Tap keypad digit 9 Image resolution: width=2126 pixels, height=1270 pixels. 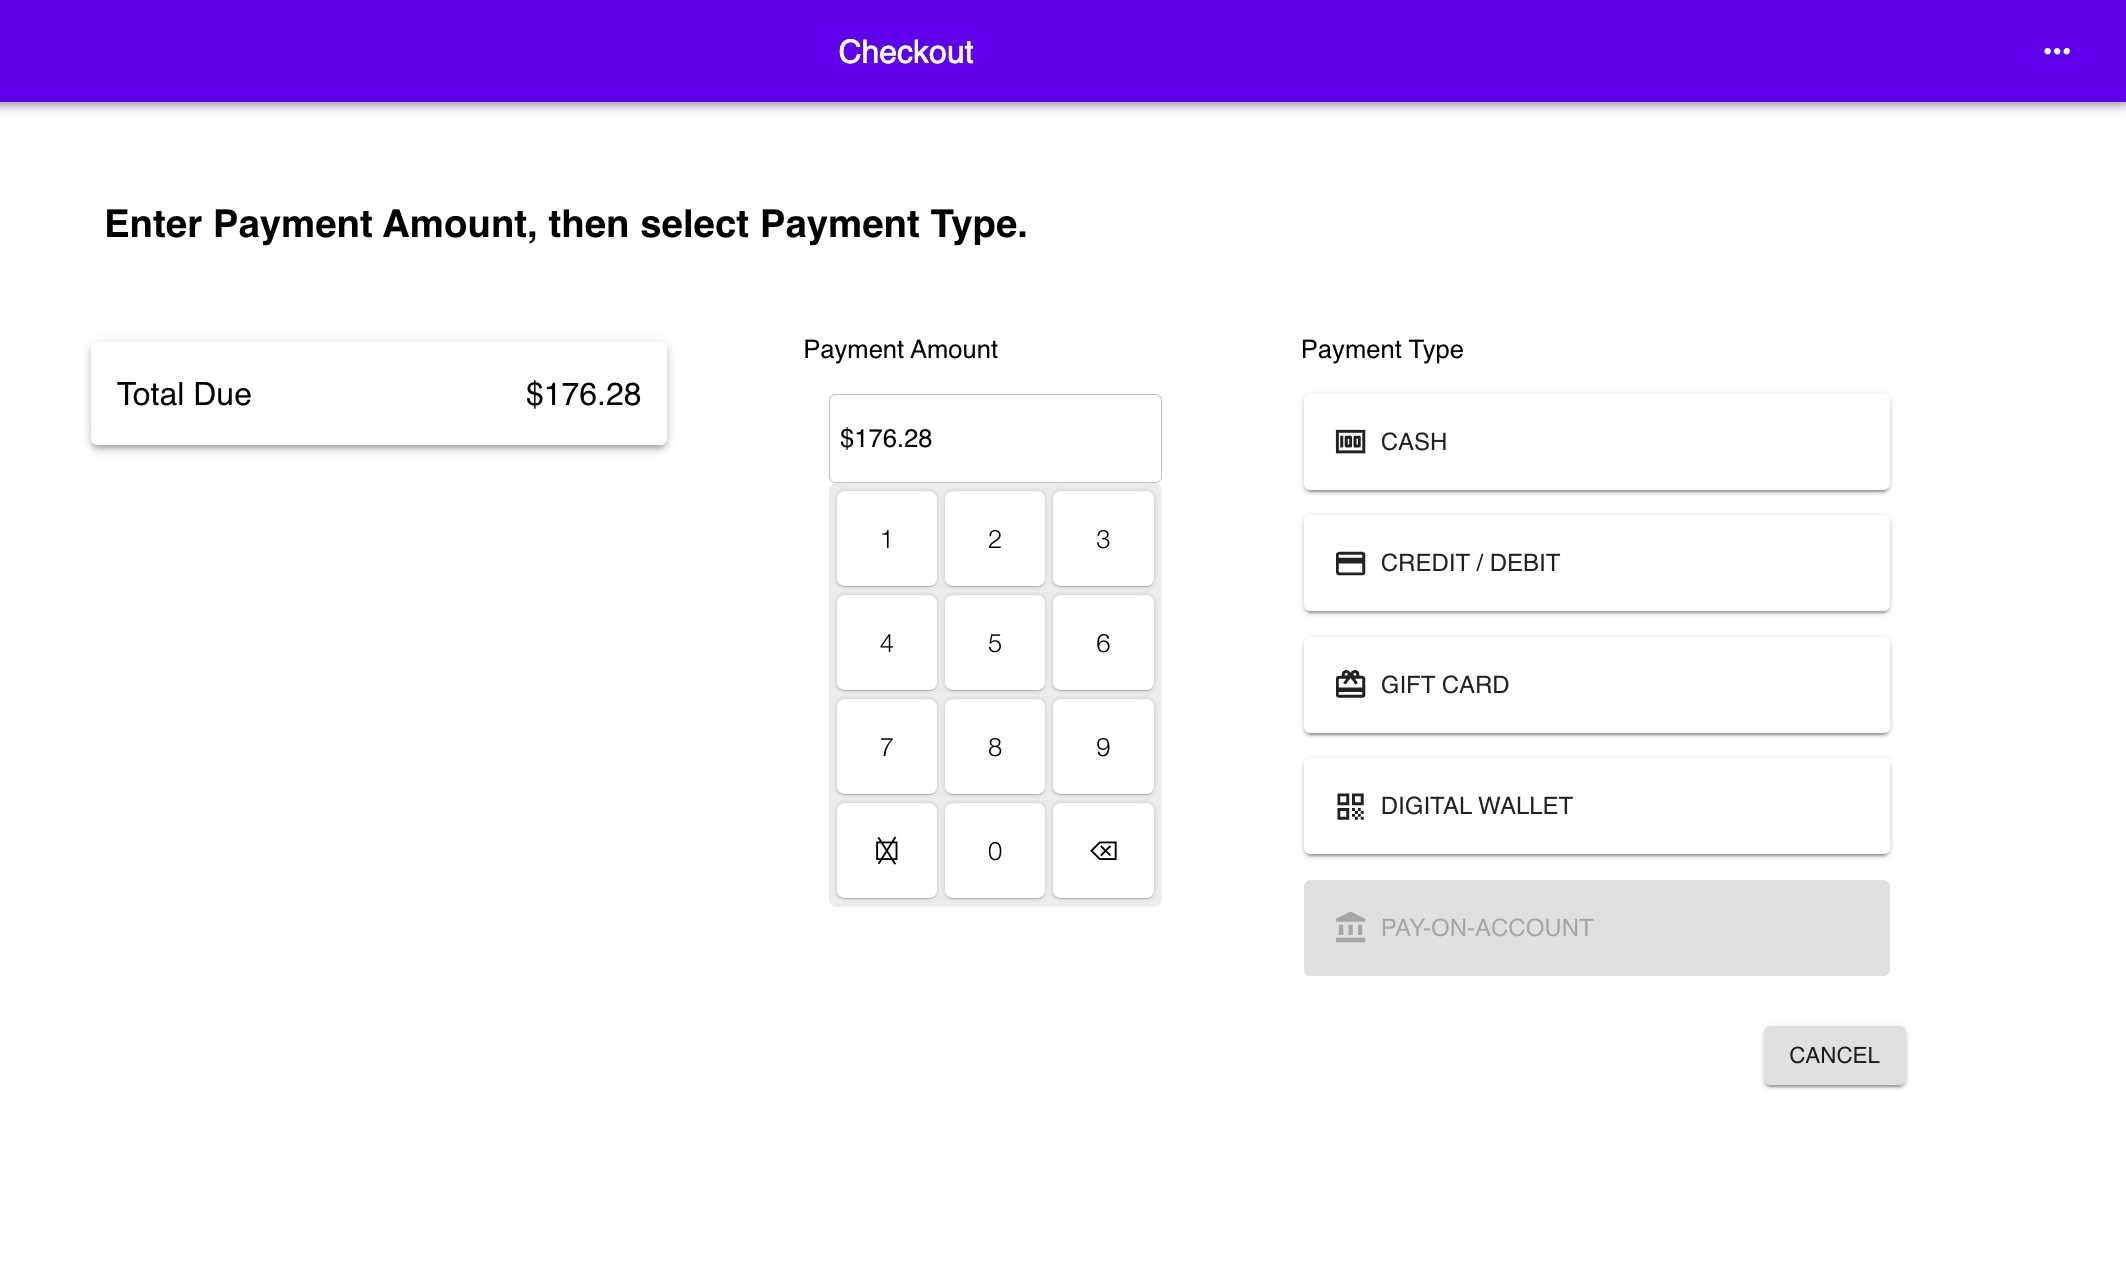(x=1103, y=747)
